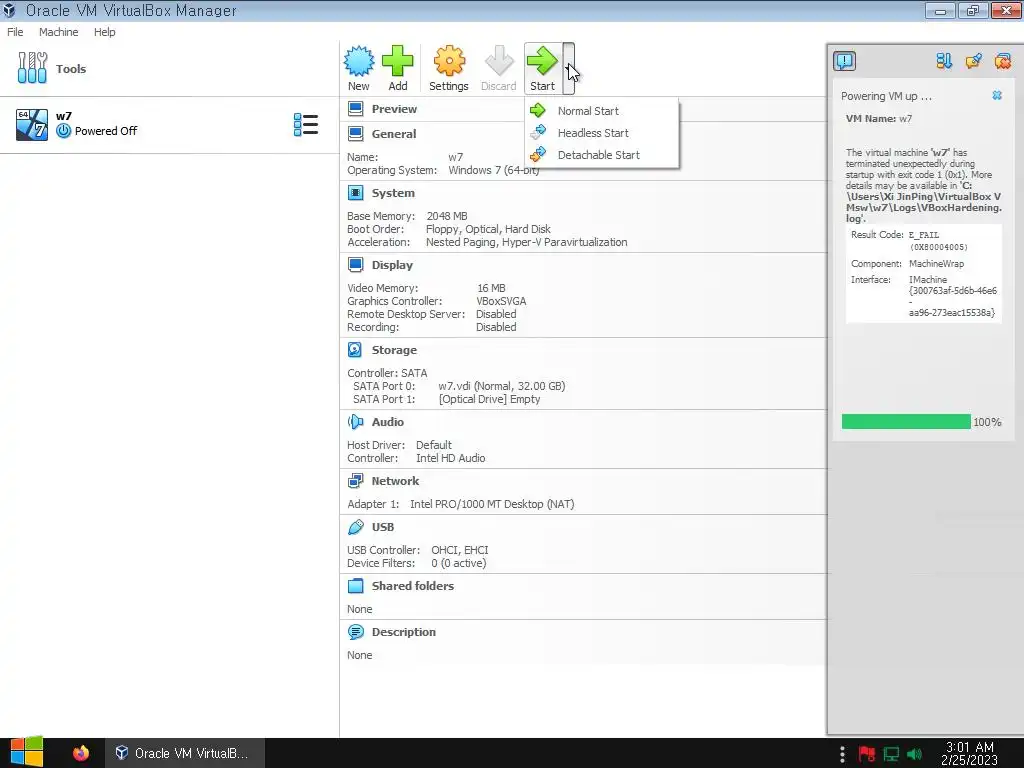
Task: Select the Tools entry in sidebar
Action: [169, 69]
